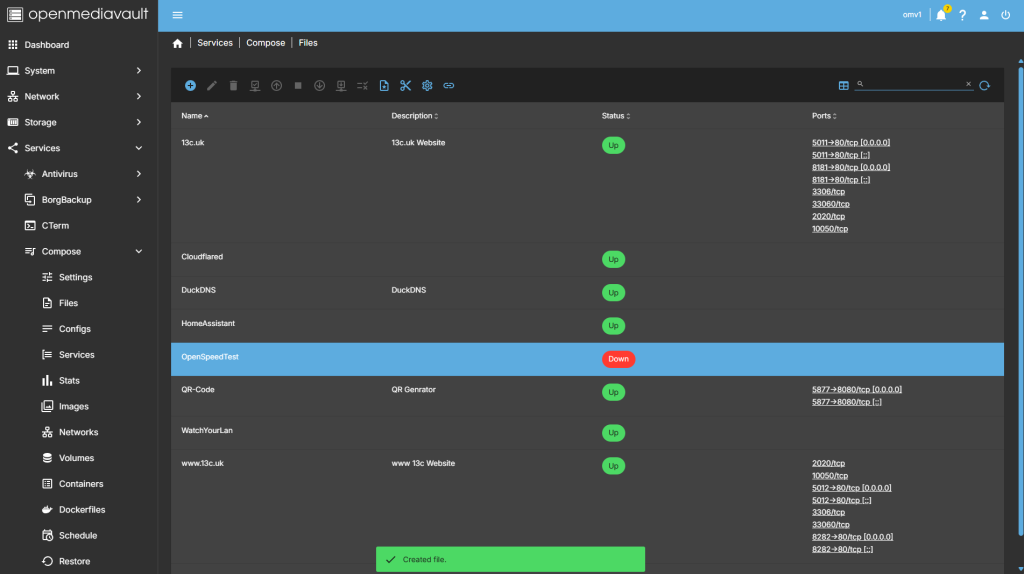This screenshot has width=1024, height=574.
Task: Click the Down status badge of OpenSpeedTest
Action: coord(618,359)
